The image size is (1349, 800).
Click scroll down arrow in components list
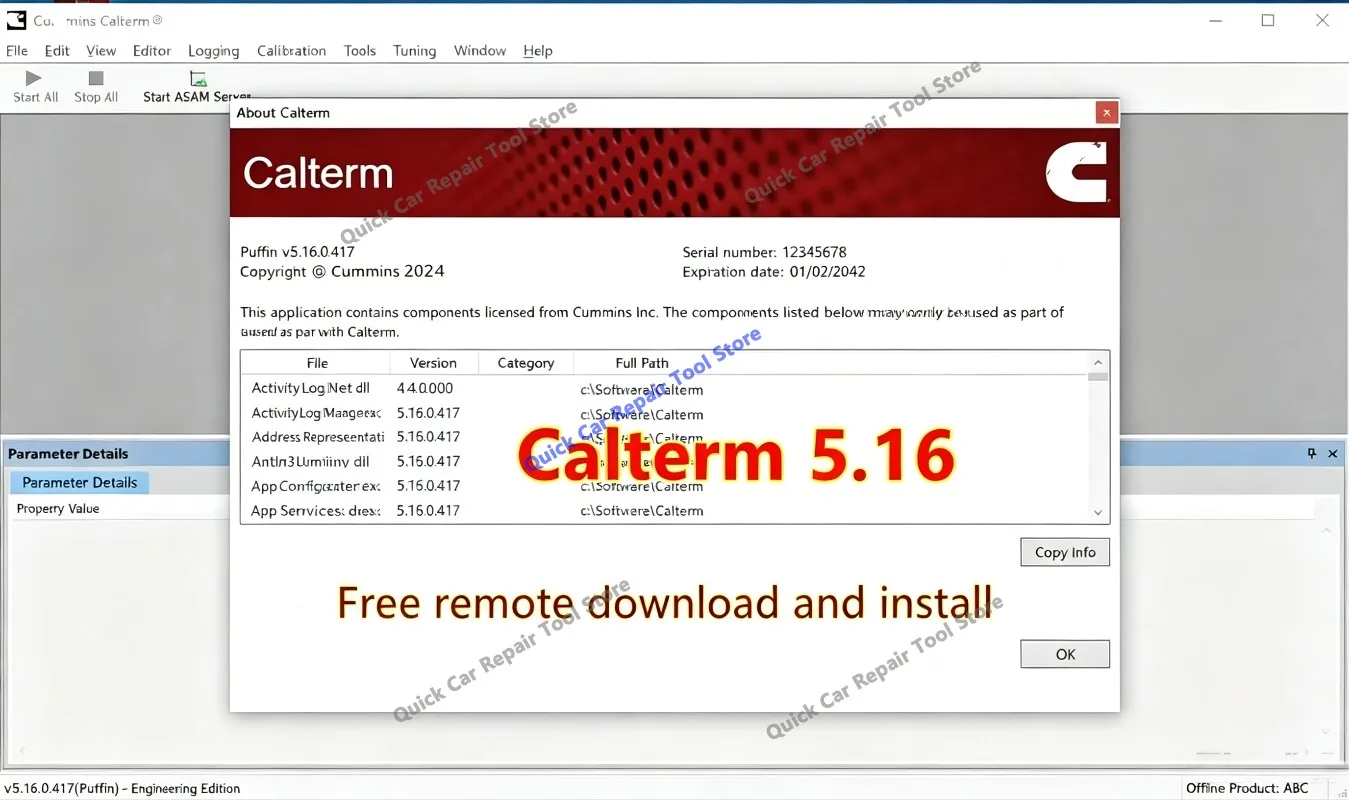1098,512
